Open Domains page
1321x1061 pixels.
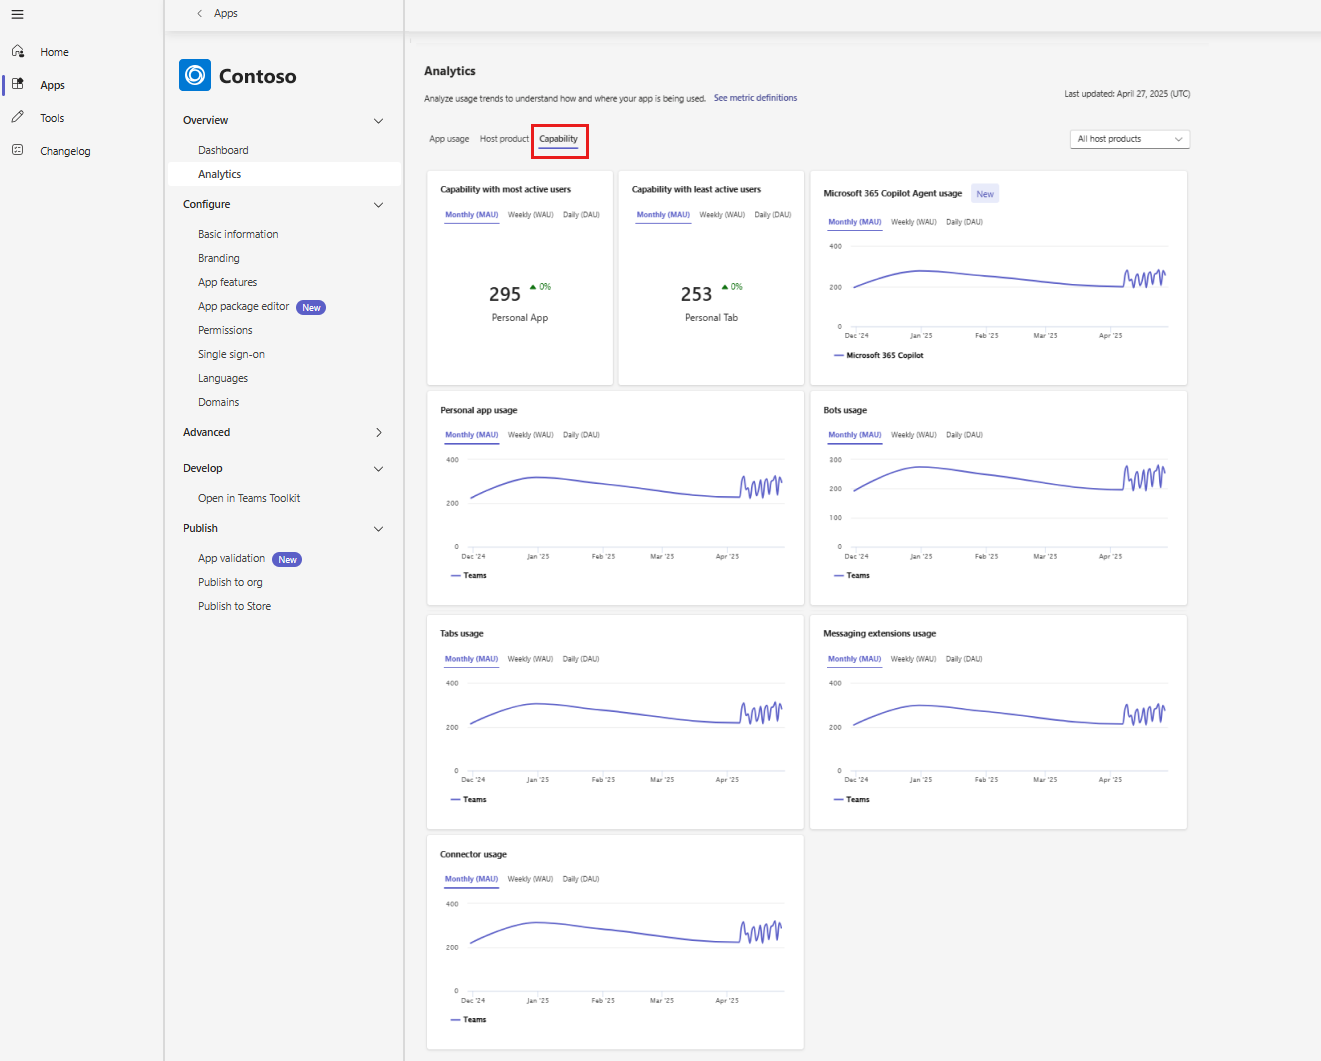pyautogui.click(x=218, y=402)
